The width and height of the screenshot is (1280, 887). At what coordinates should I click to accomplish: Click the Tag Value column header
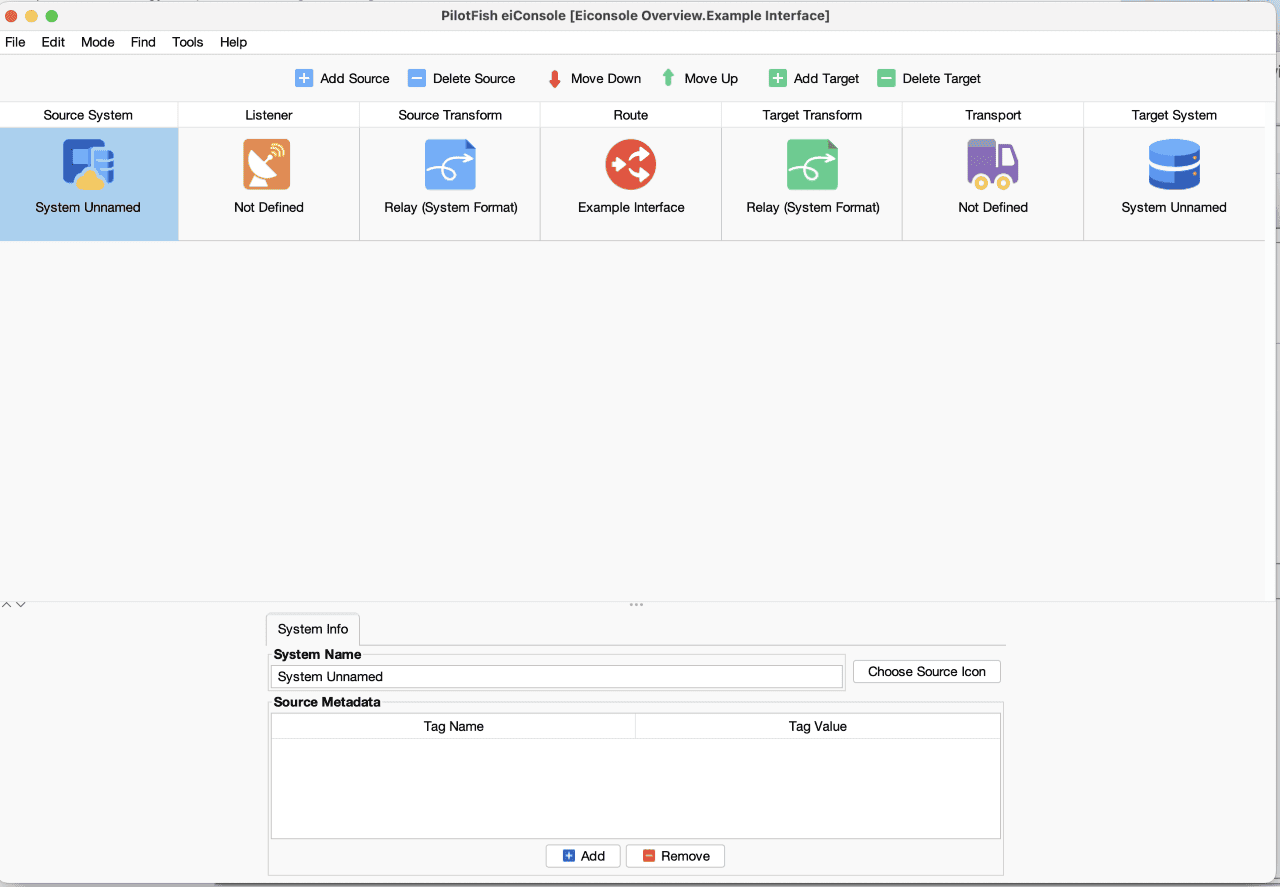point(818,726)
